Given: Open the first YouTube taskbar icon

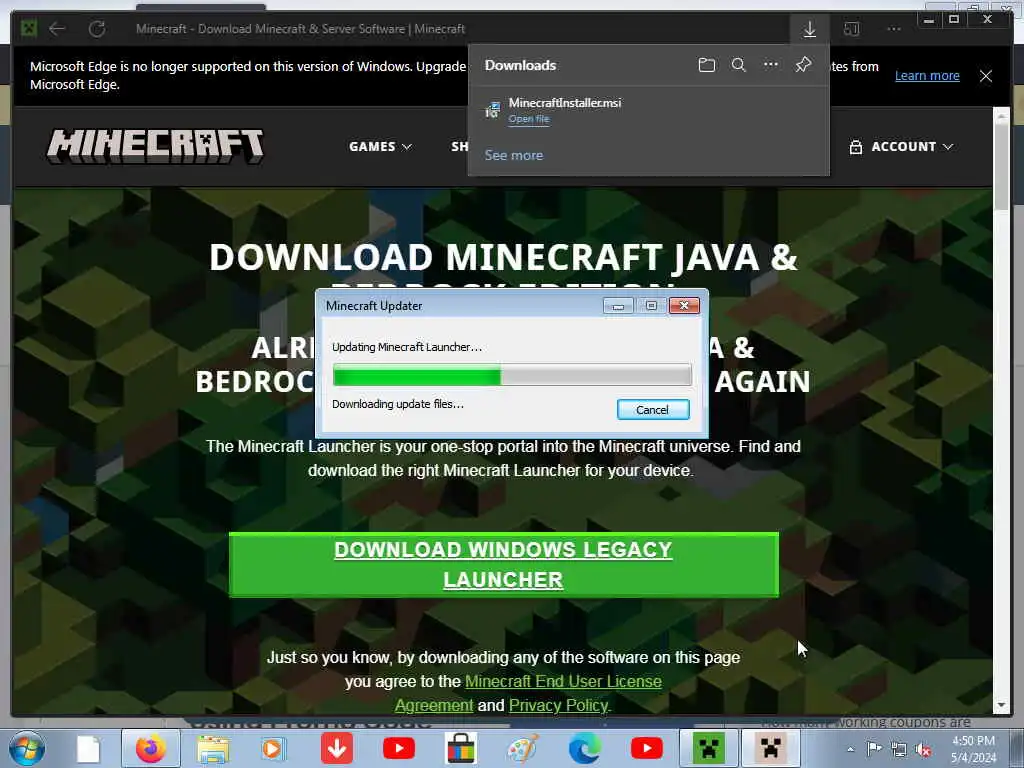Looking at the screenshot, I should pyautogui.click(x=398, y=748).
